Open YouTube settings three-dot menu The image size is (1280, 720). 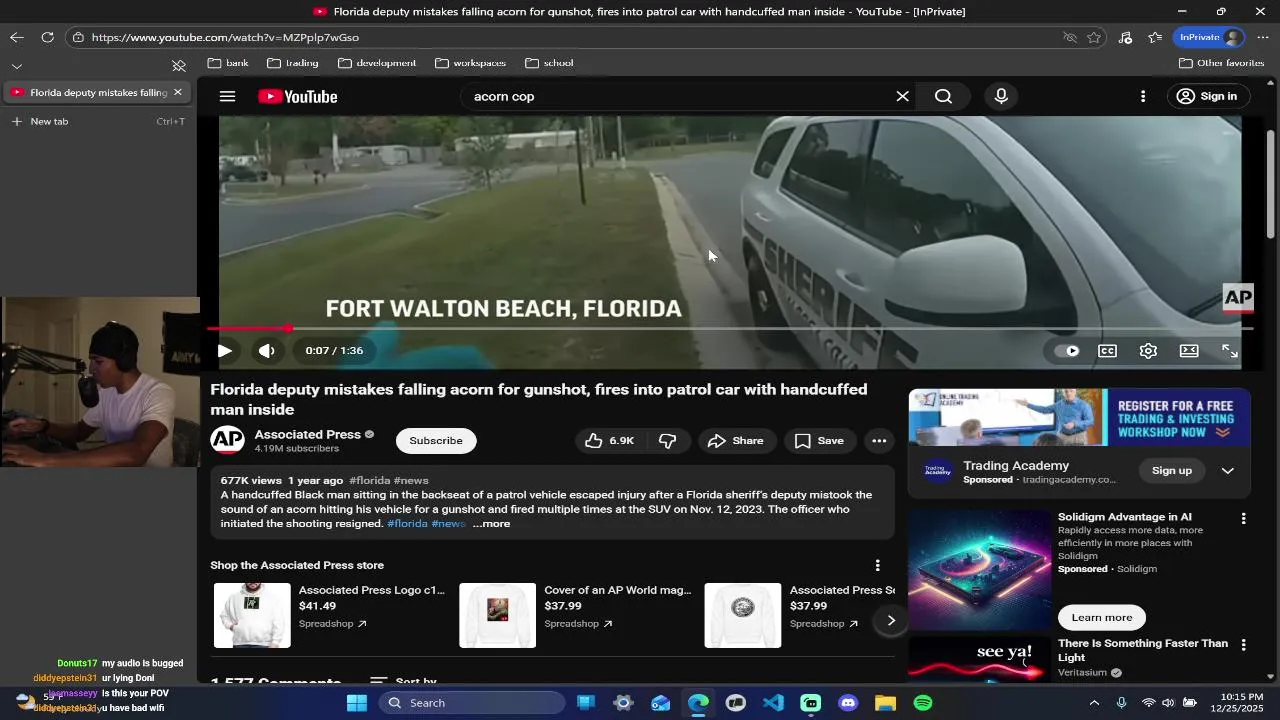(x=1143, y=96)
